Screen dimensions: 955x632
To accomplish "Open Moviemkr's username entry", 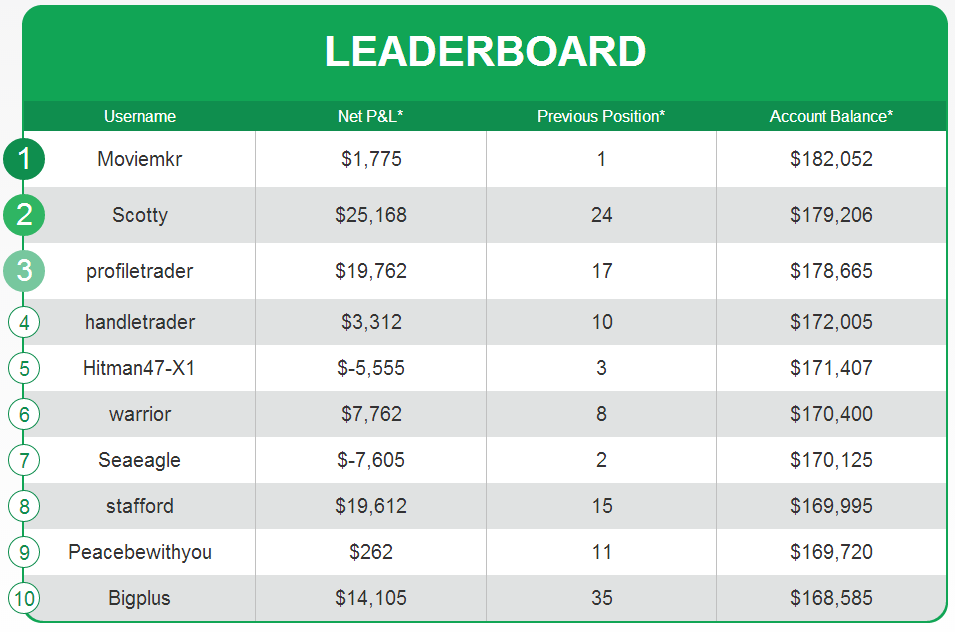I will pyautogui.click(x=139, y=159).
